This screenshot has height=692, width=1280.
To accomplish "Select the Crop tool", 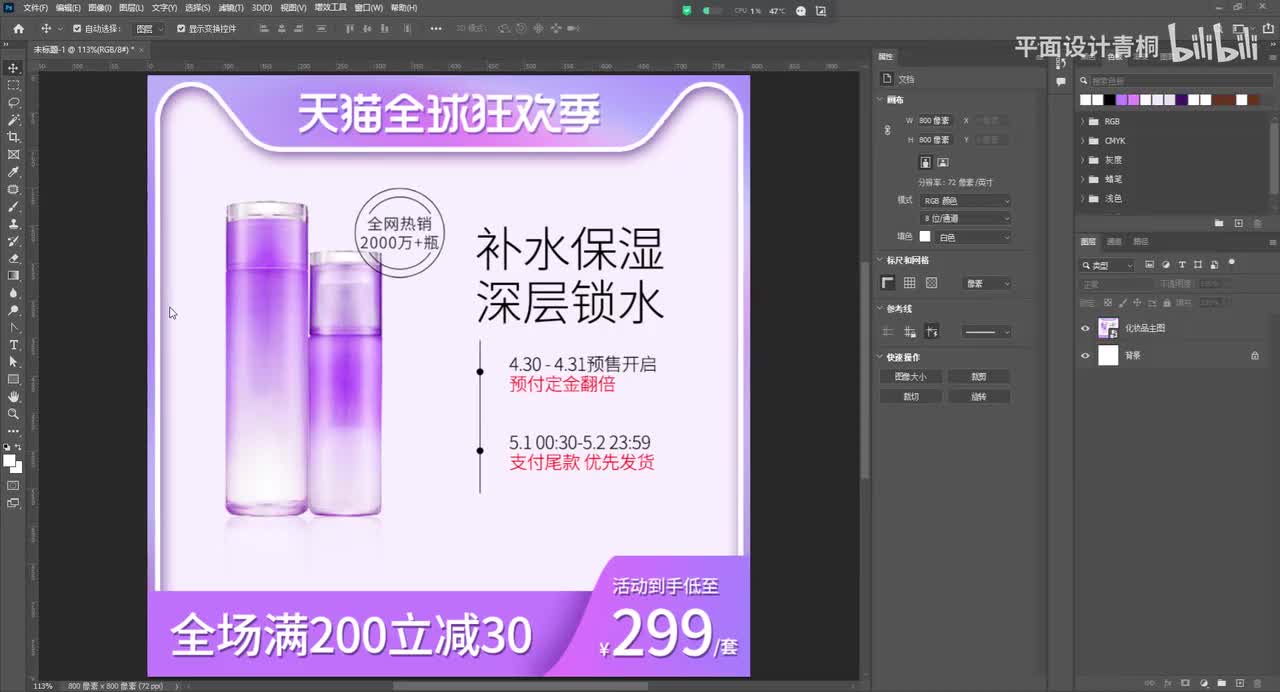I will point(13,137).
